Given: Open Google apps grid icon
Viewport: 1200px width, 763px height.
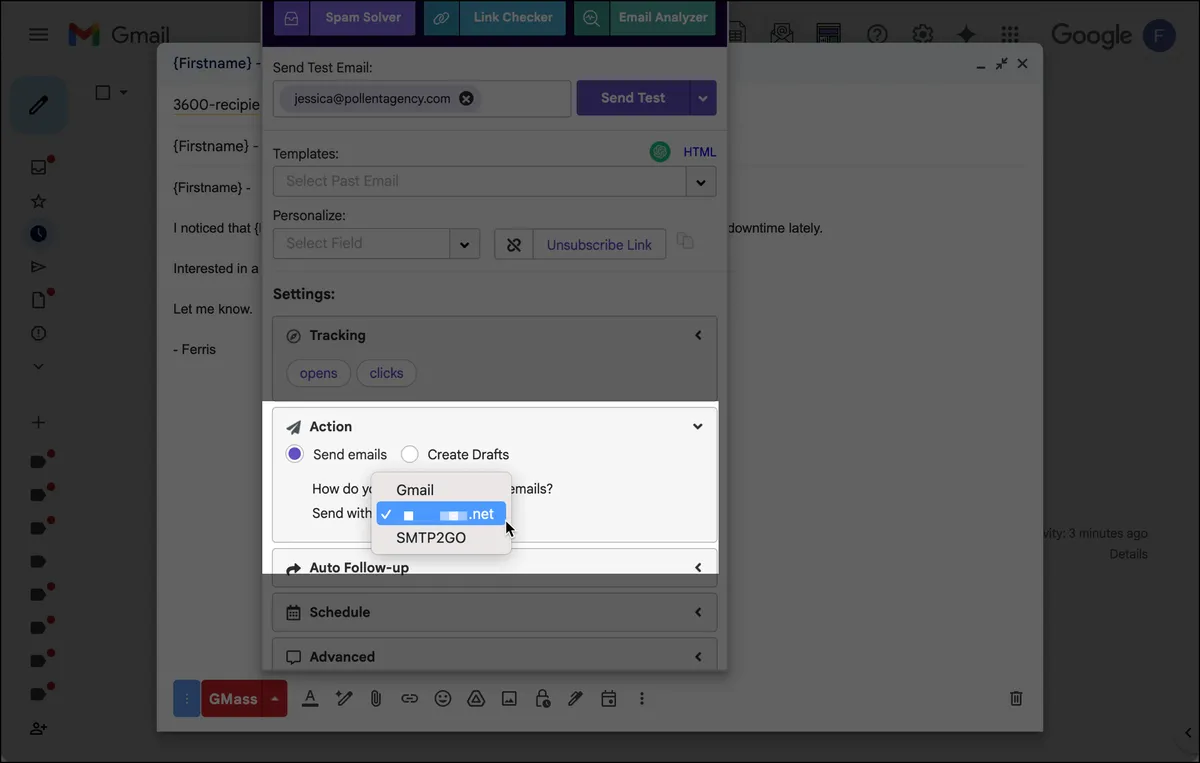Looking at the screenshot, I should tap(1011, 35).
